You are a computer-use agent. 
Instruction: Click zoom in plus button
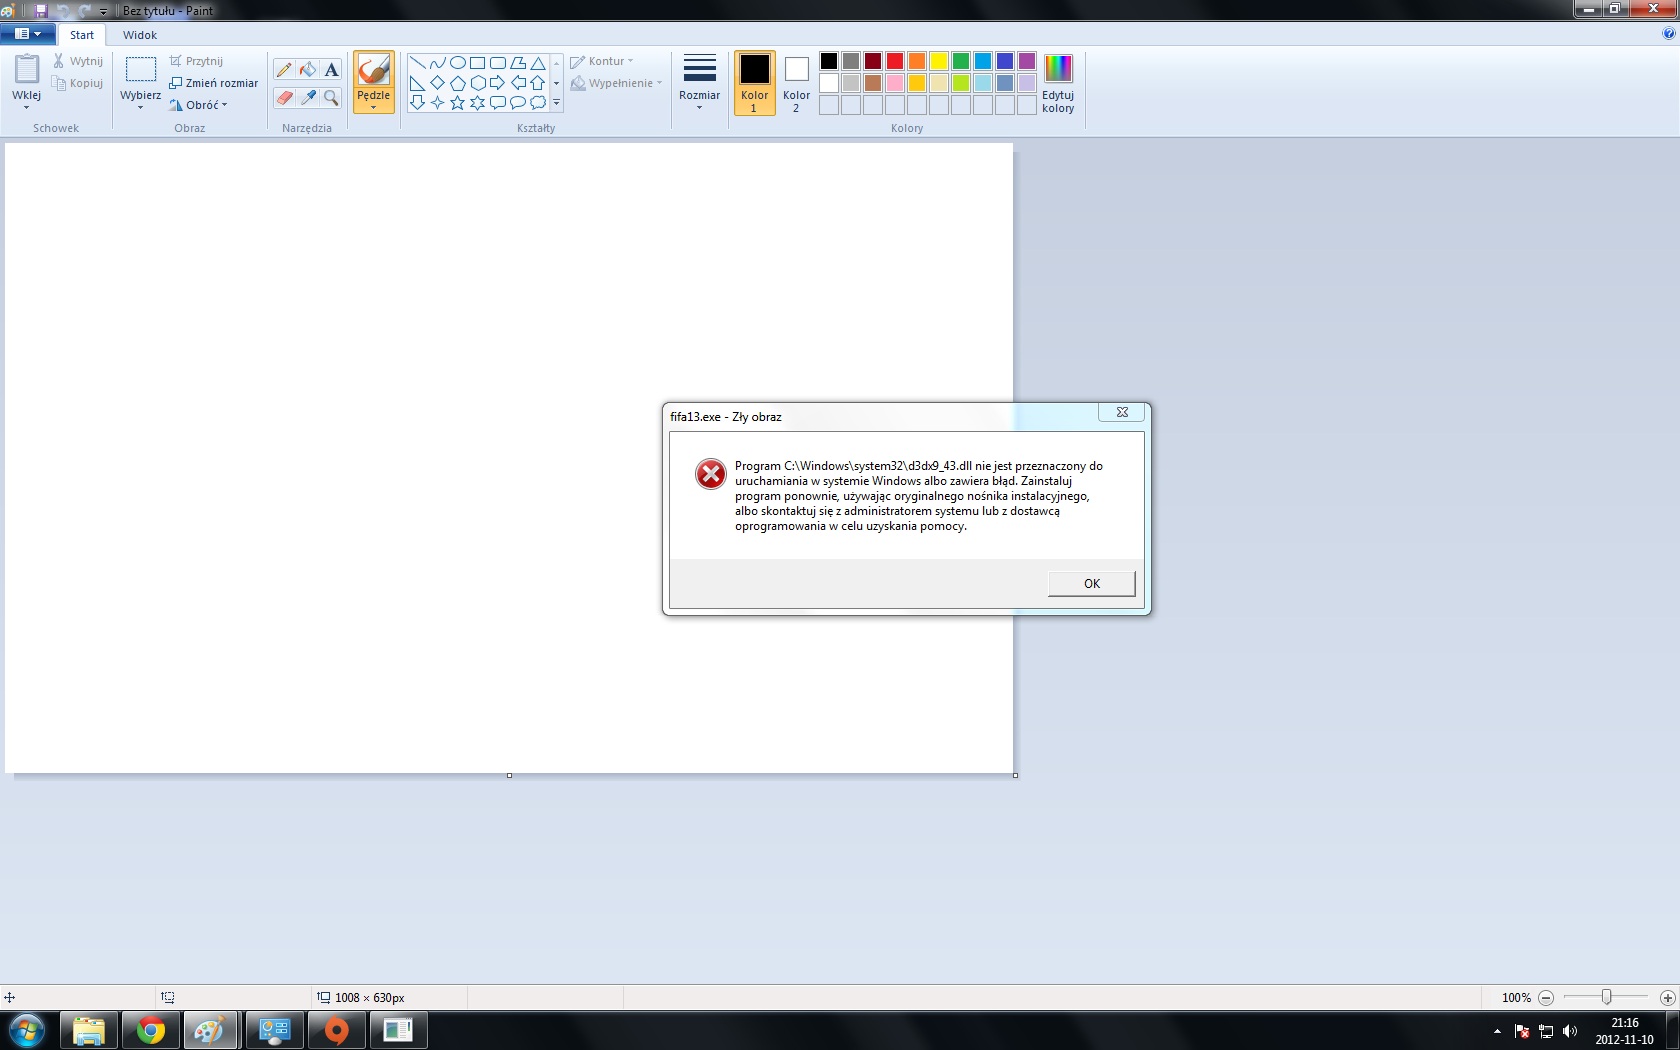(x=1667, y=998)
